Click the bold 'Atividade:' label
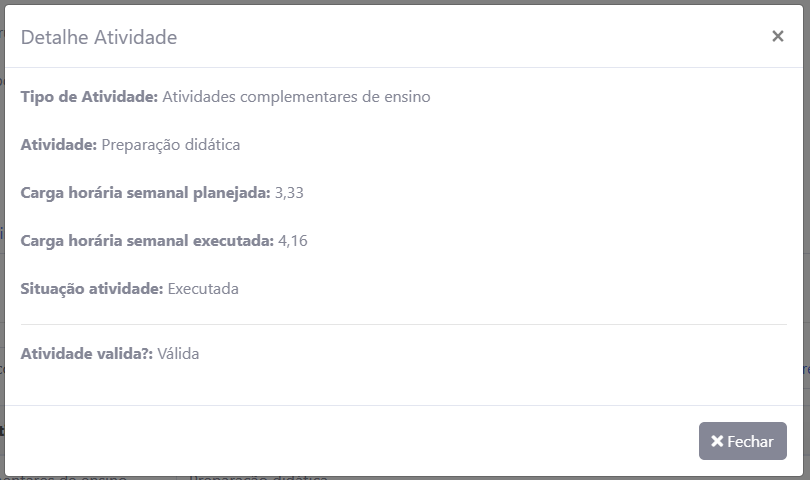The image size is (810, 480). point(58,145)
